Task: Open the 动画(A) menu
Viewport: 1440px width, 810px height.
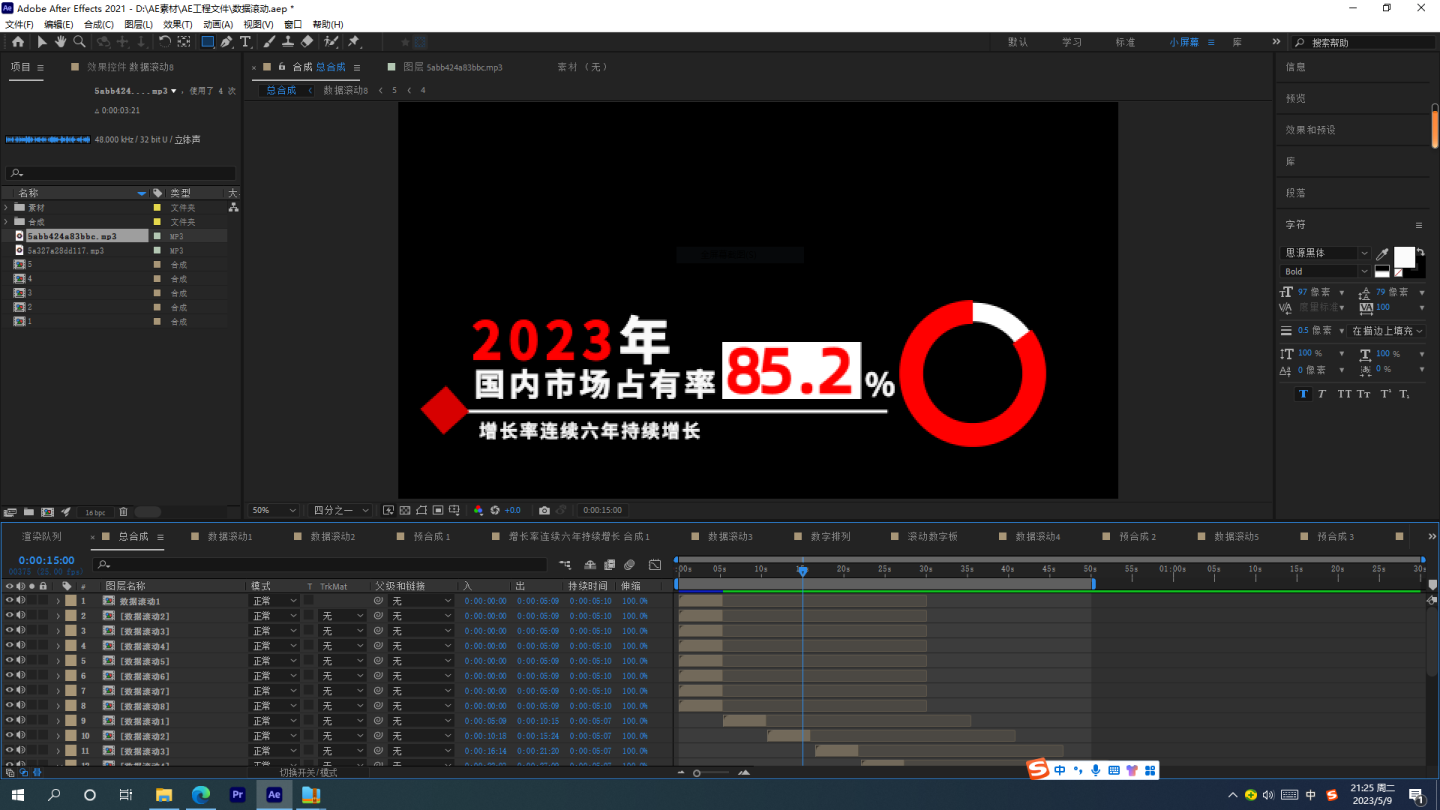Action: pyautogui.click(x=218, y=24)
